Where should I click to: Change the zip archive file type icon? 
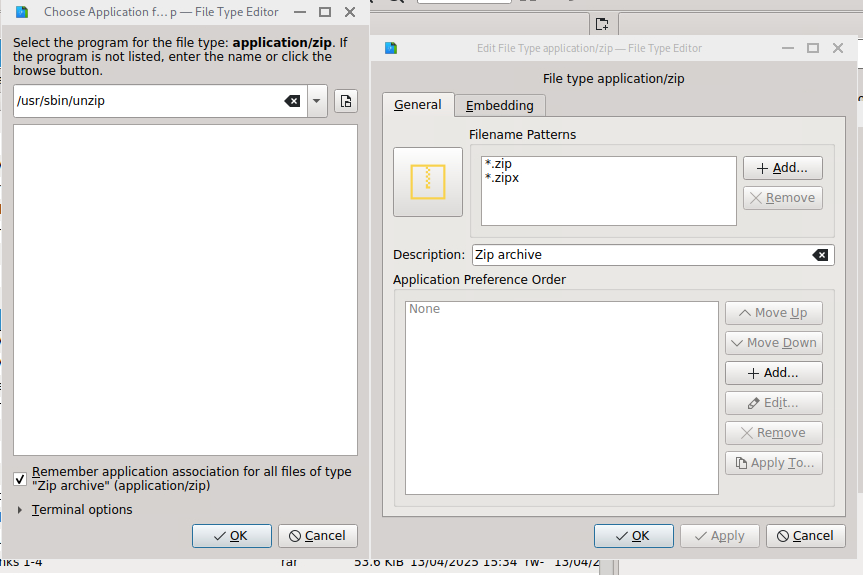[428, 182]
